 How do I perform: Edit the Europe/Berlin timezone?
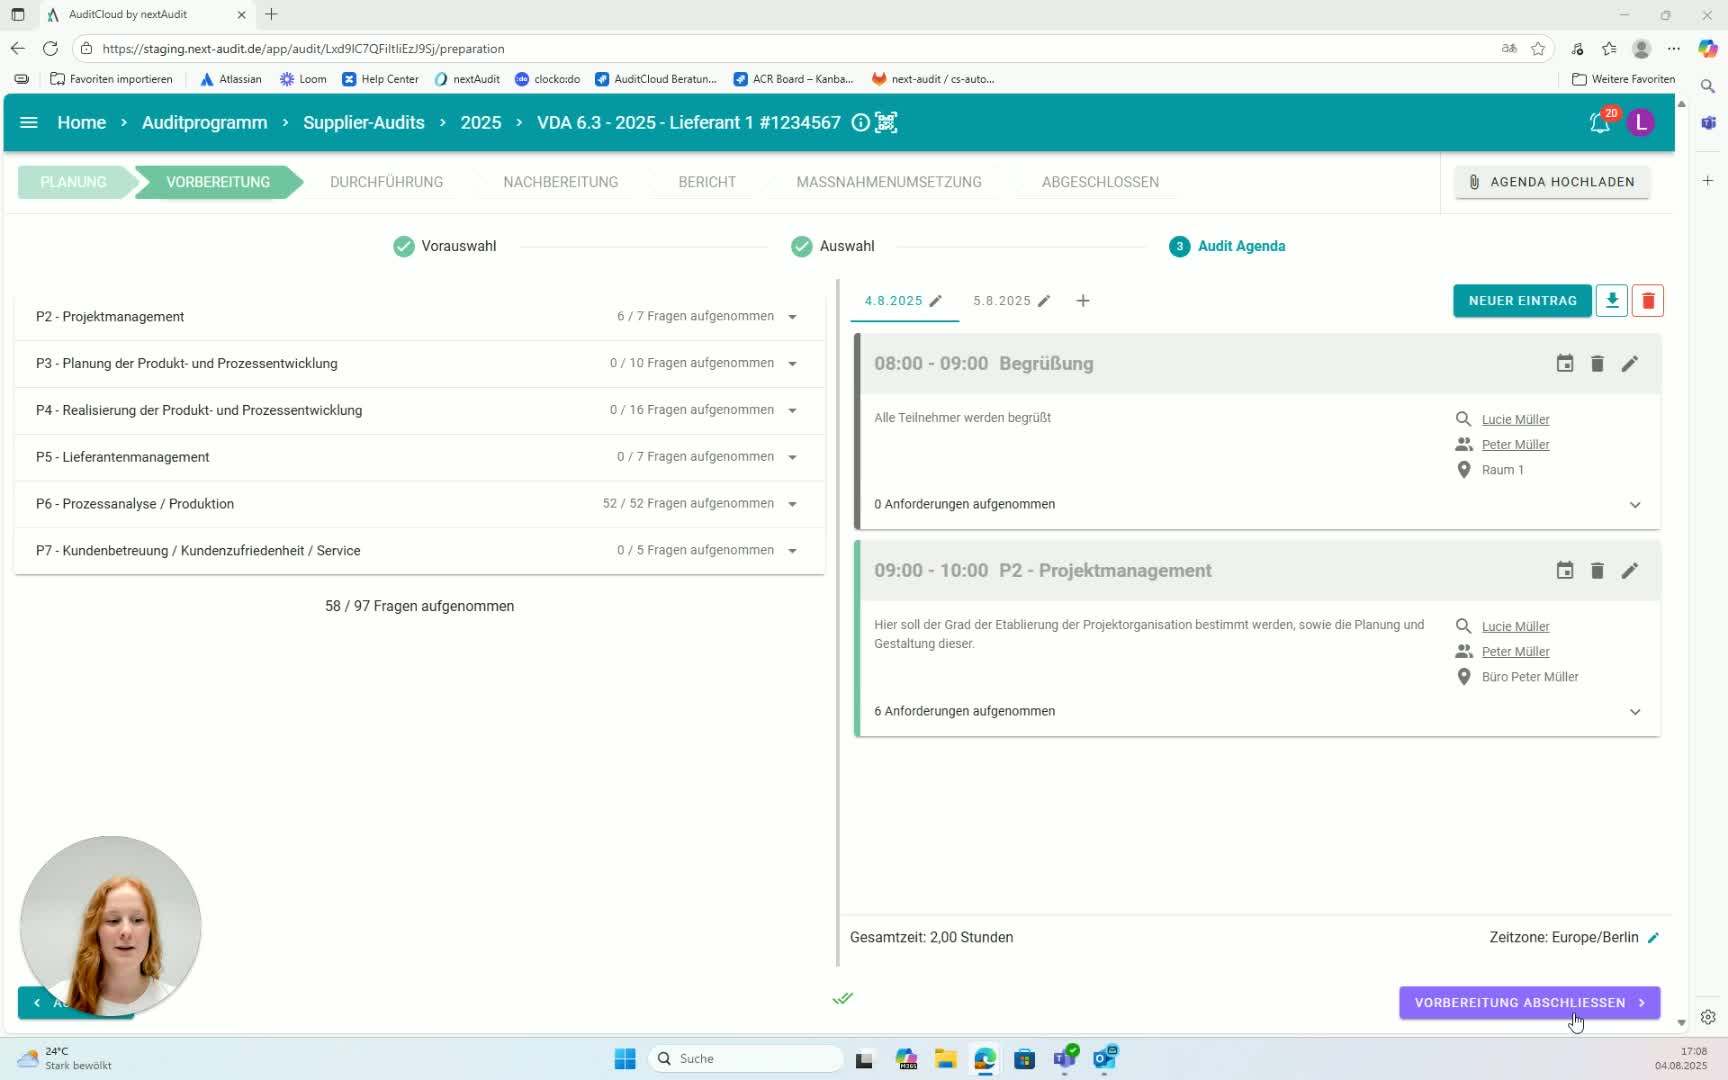(x=1654, y=938)
